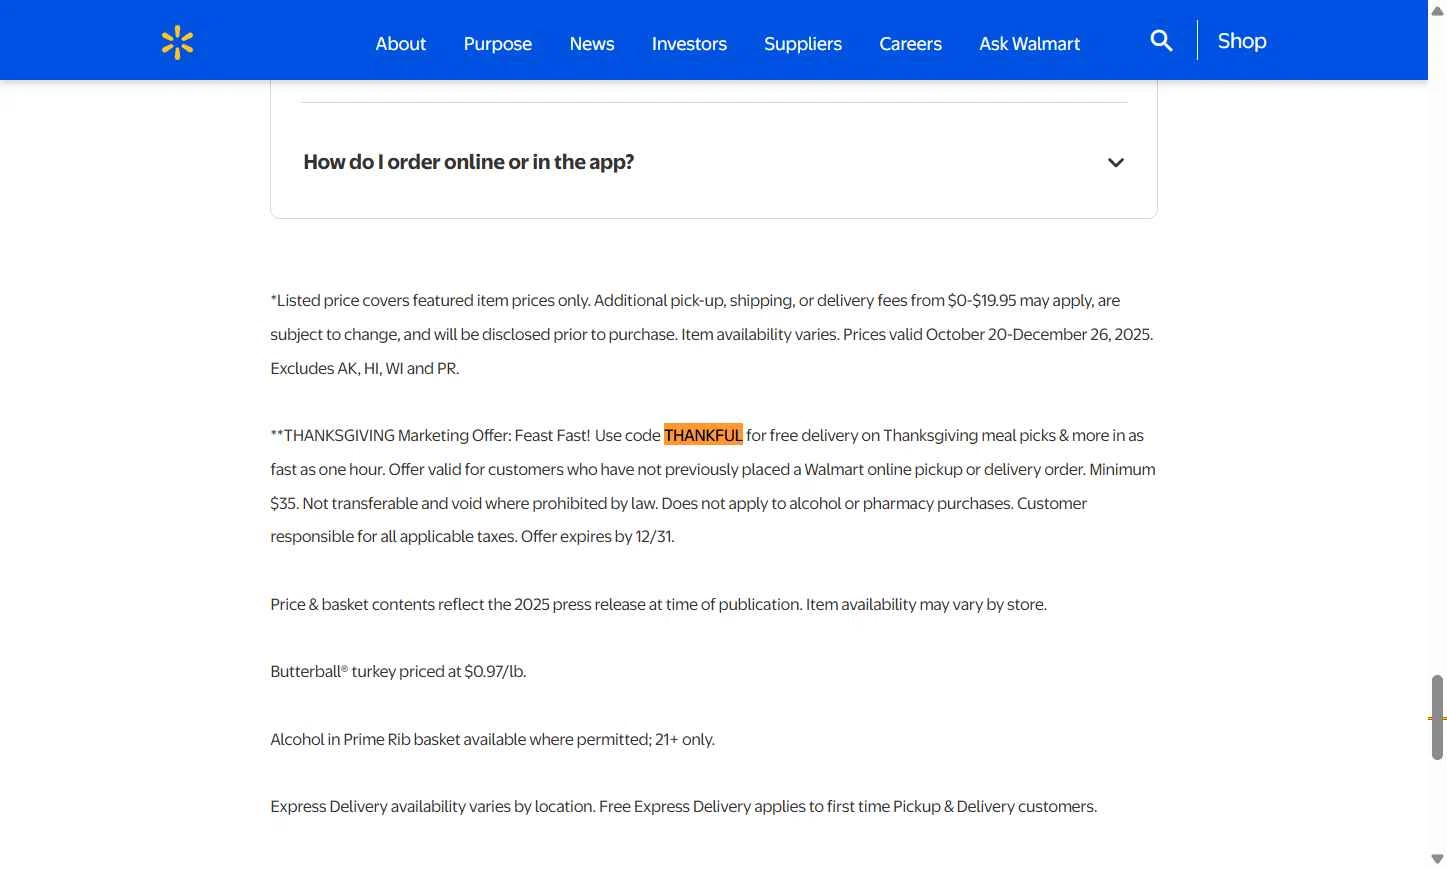
Task: Click the 'How do I order online or in the app?' heading
Action: (468, 162)
